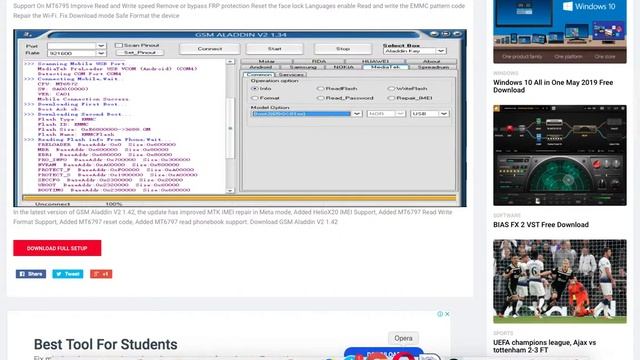
Task: Open the Rate 921600 dropdown
Action: 101,53
